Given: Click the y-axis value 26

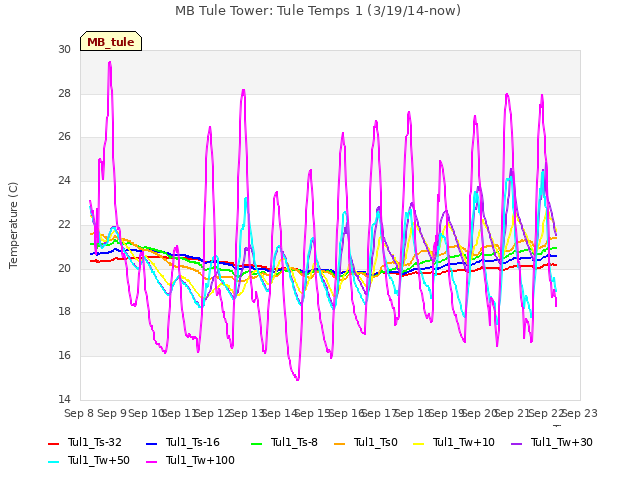Looking at the screenshot, I should click(x=64, y=136).
